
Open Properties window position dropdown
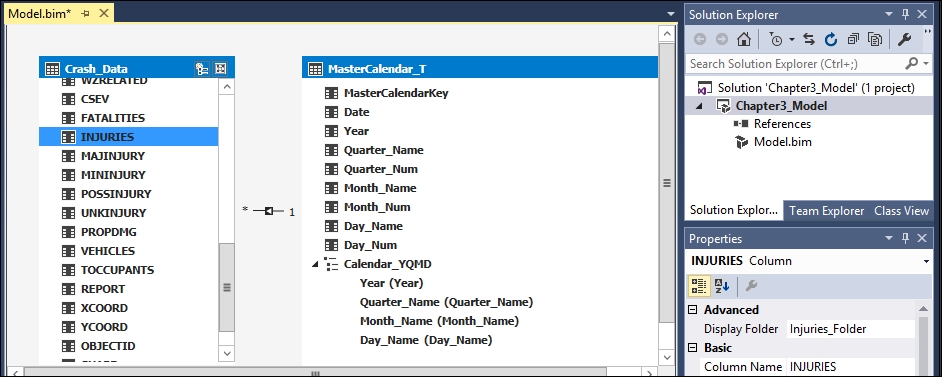pos(889,238)
